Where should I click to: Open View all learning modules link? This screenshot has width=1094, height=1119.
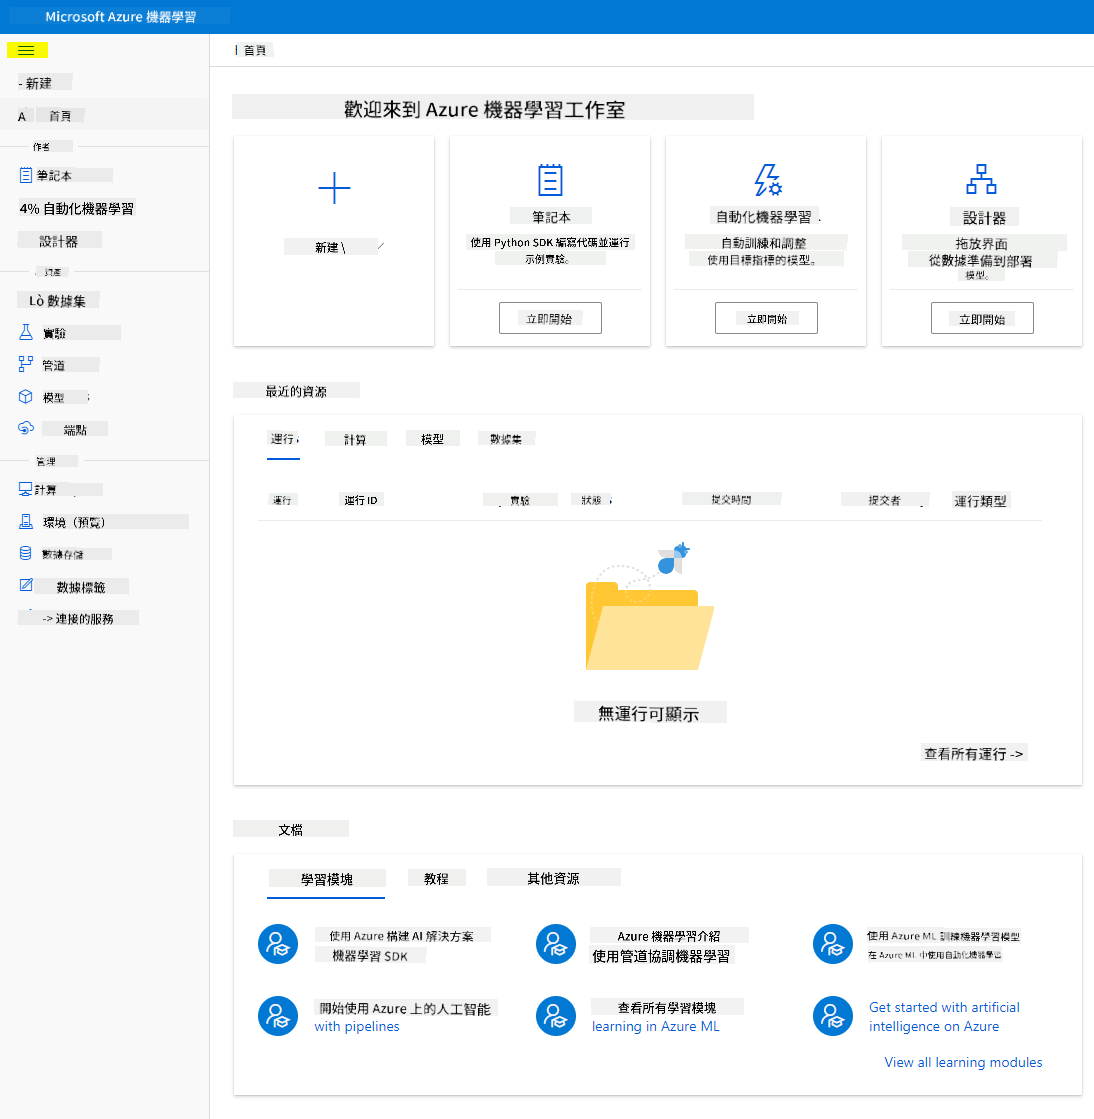point(963,1062)
